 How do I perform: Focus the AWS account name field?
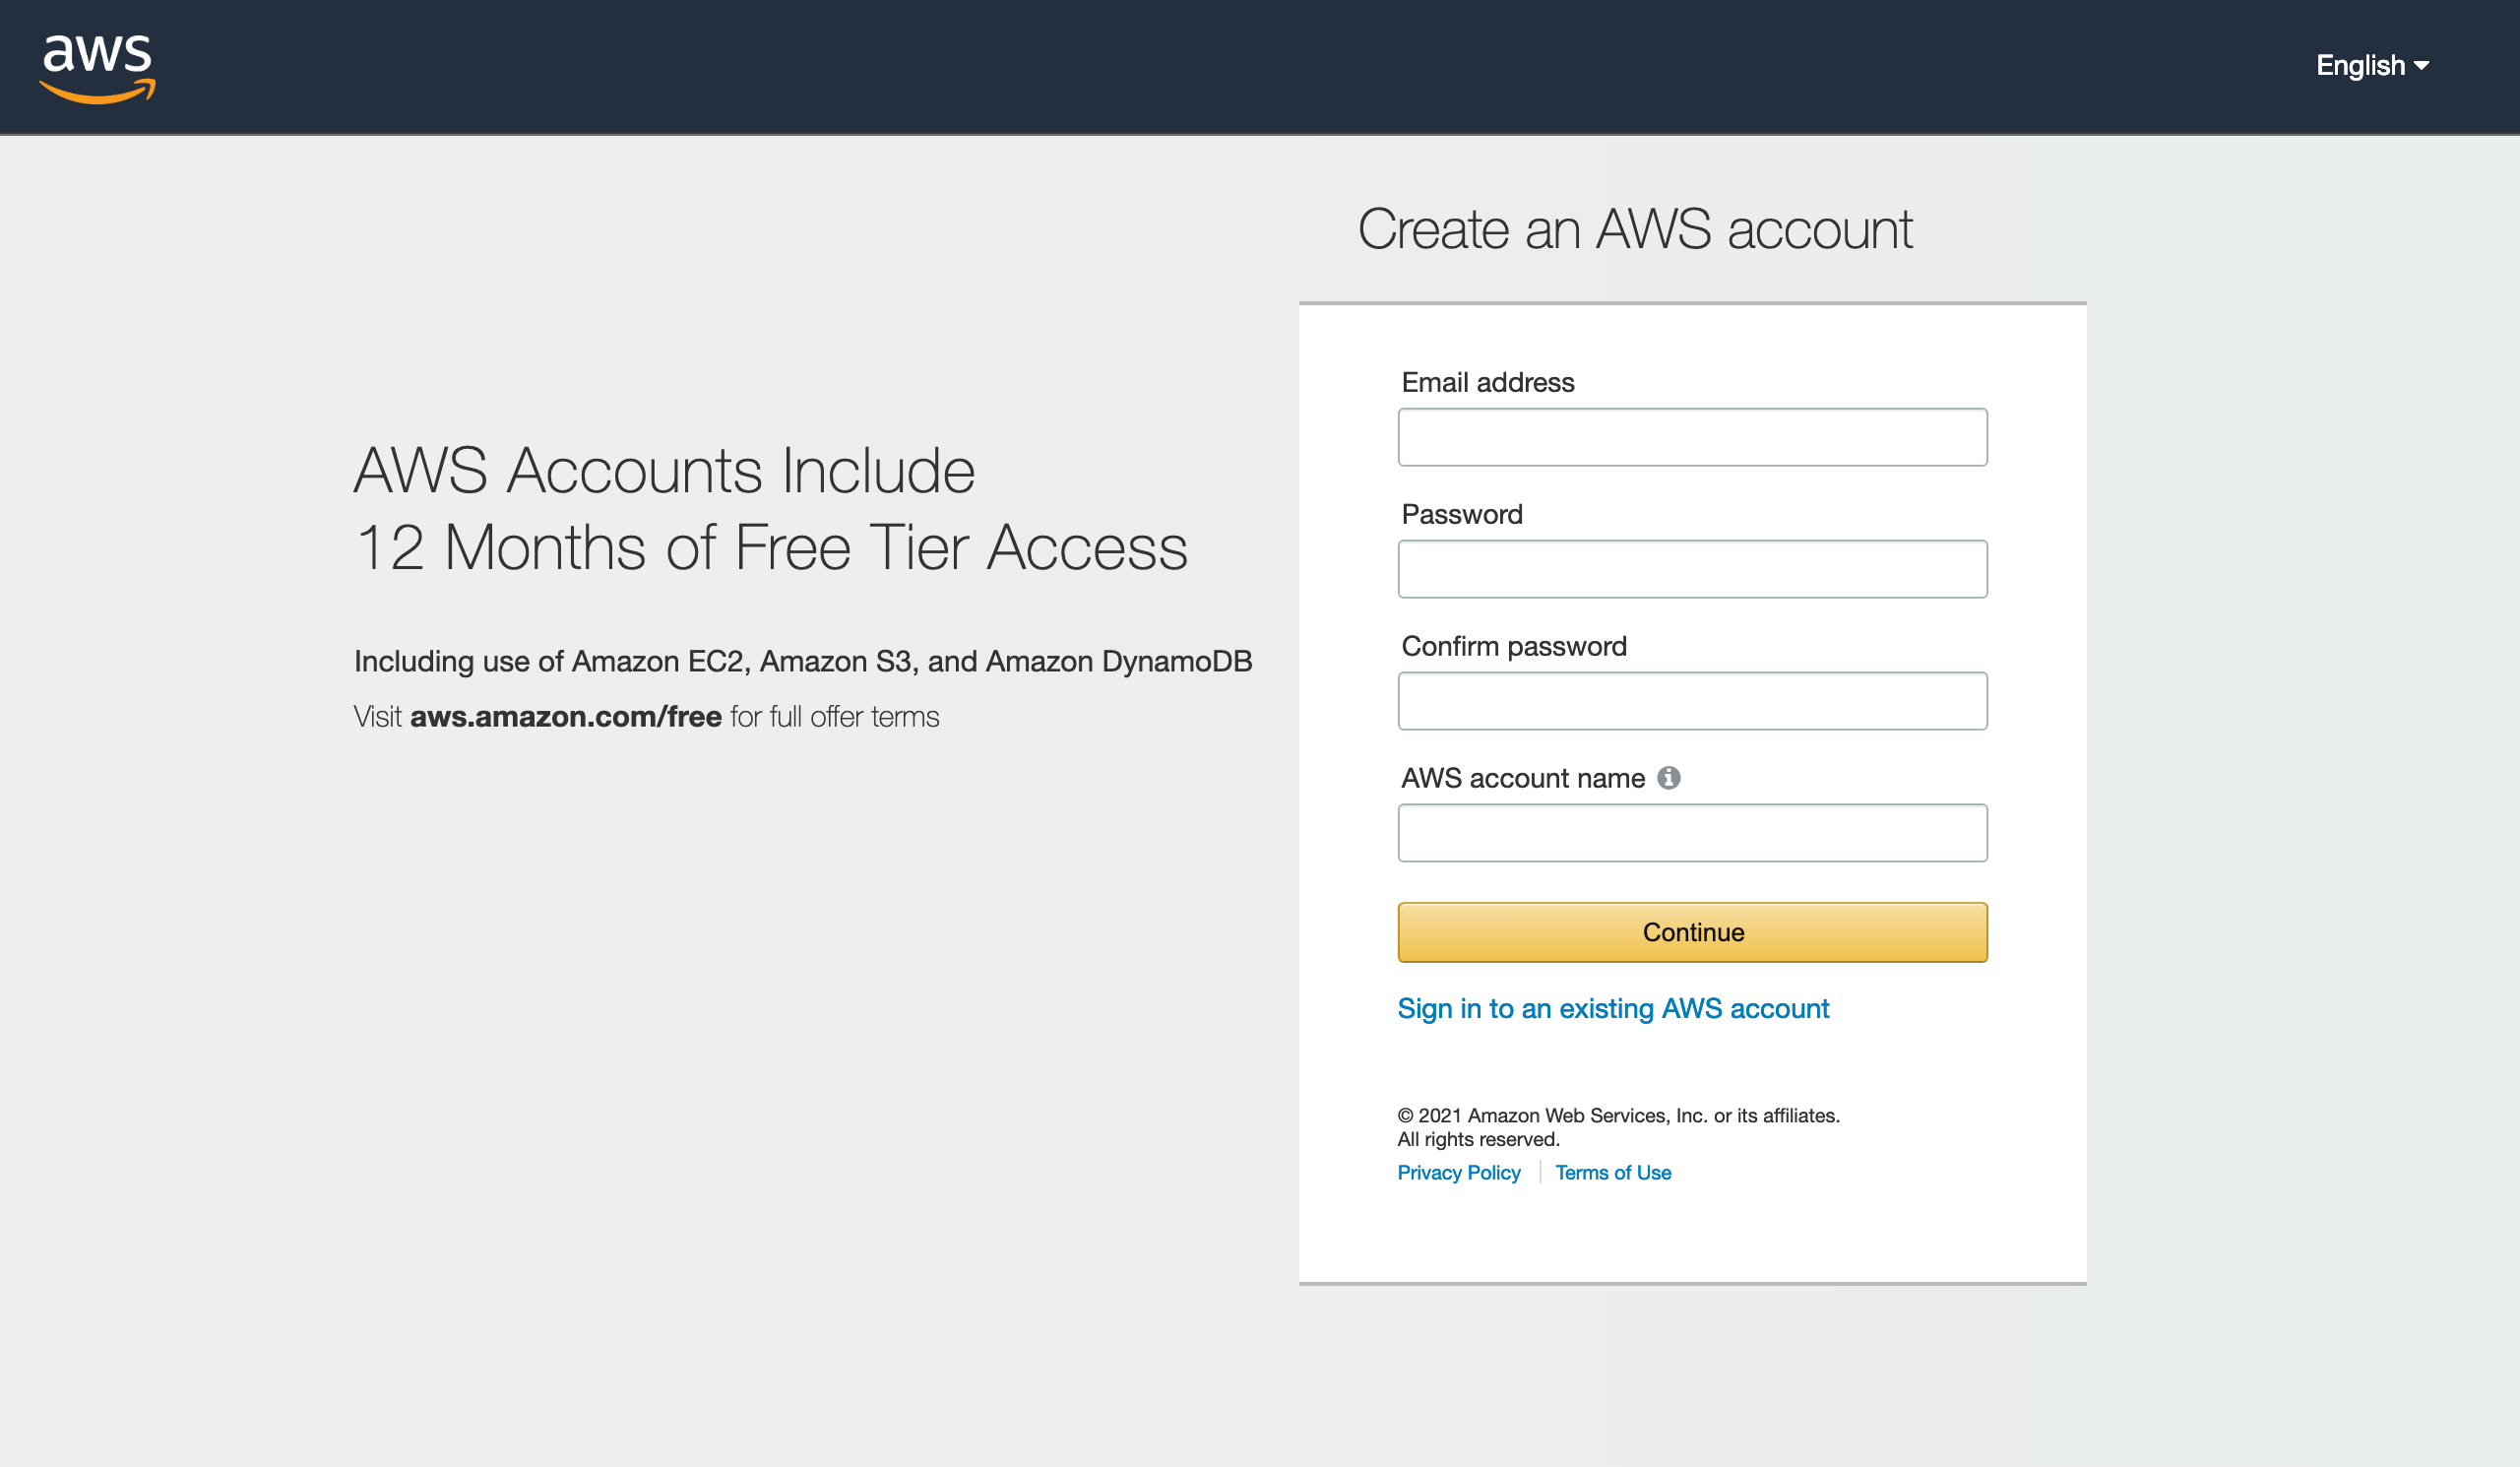pyautogui.click(x=1692, y=833)
